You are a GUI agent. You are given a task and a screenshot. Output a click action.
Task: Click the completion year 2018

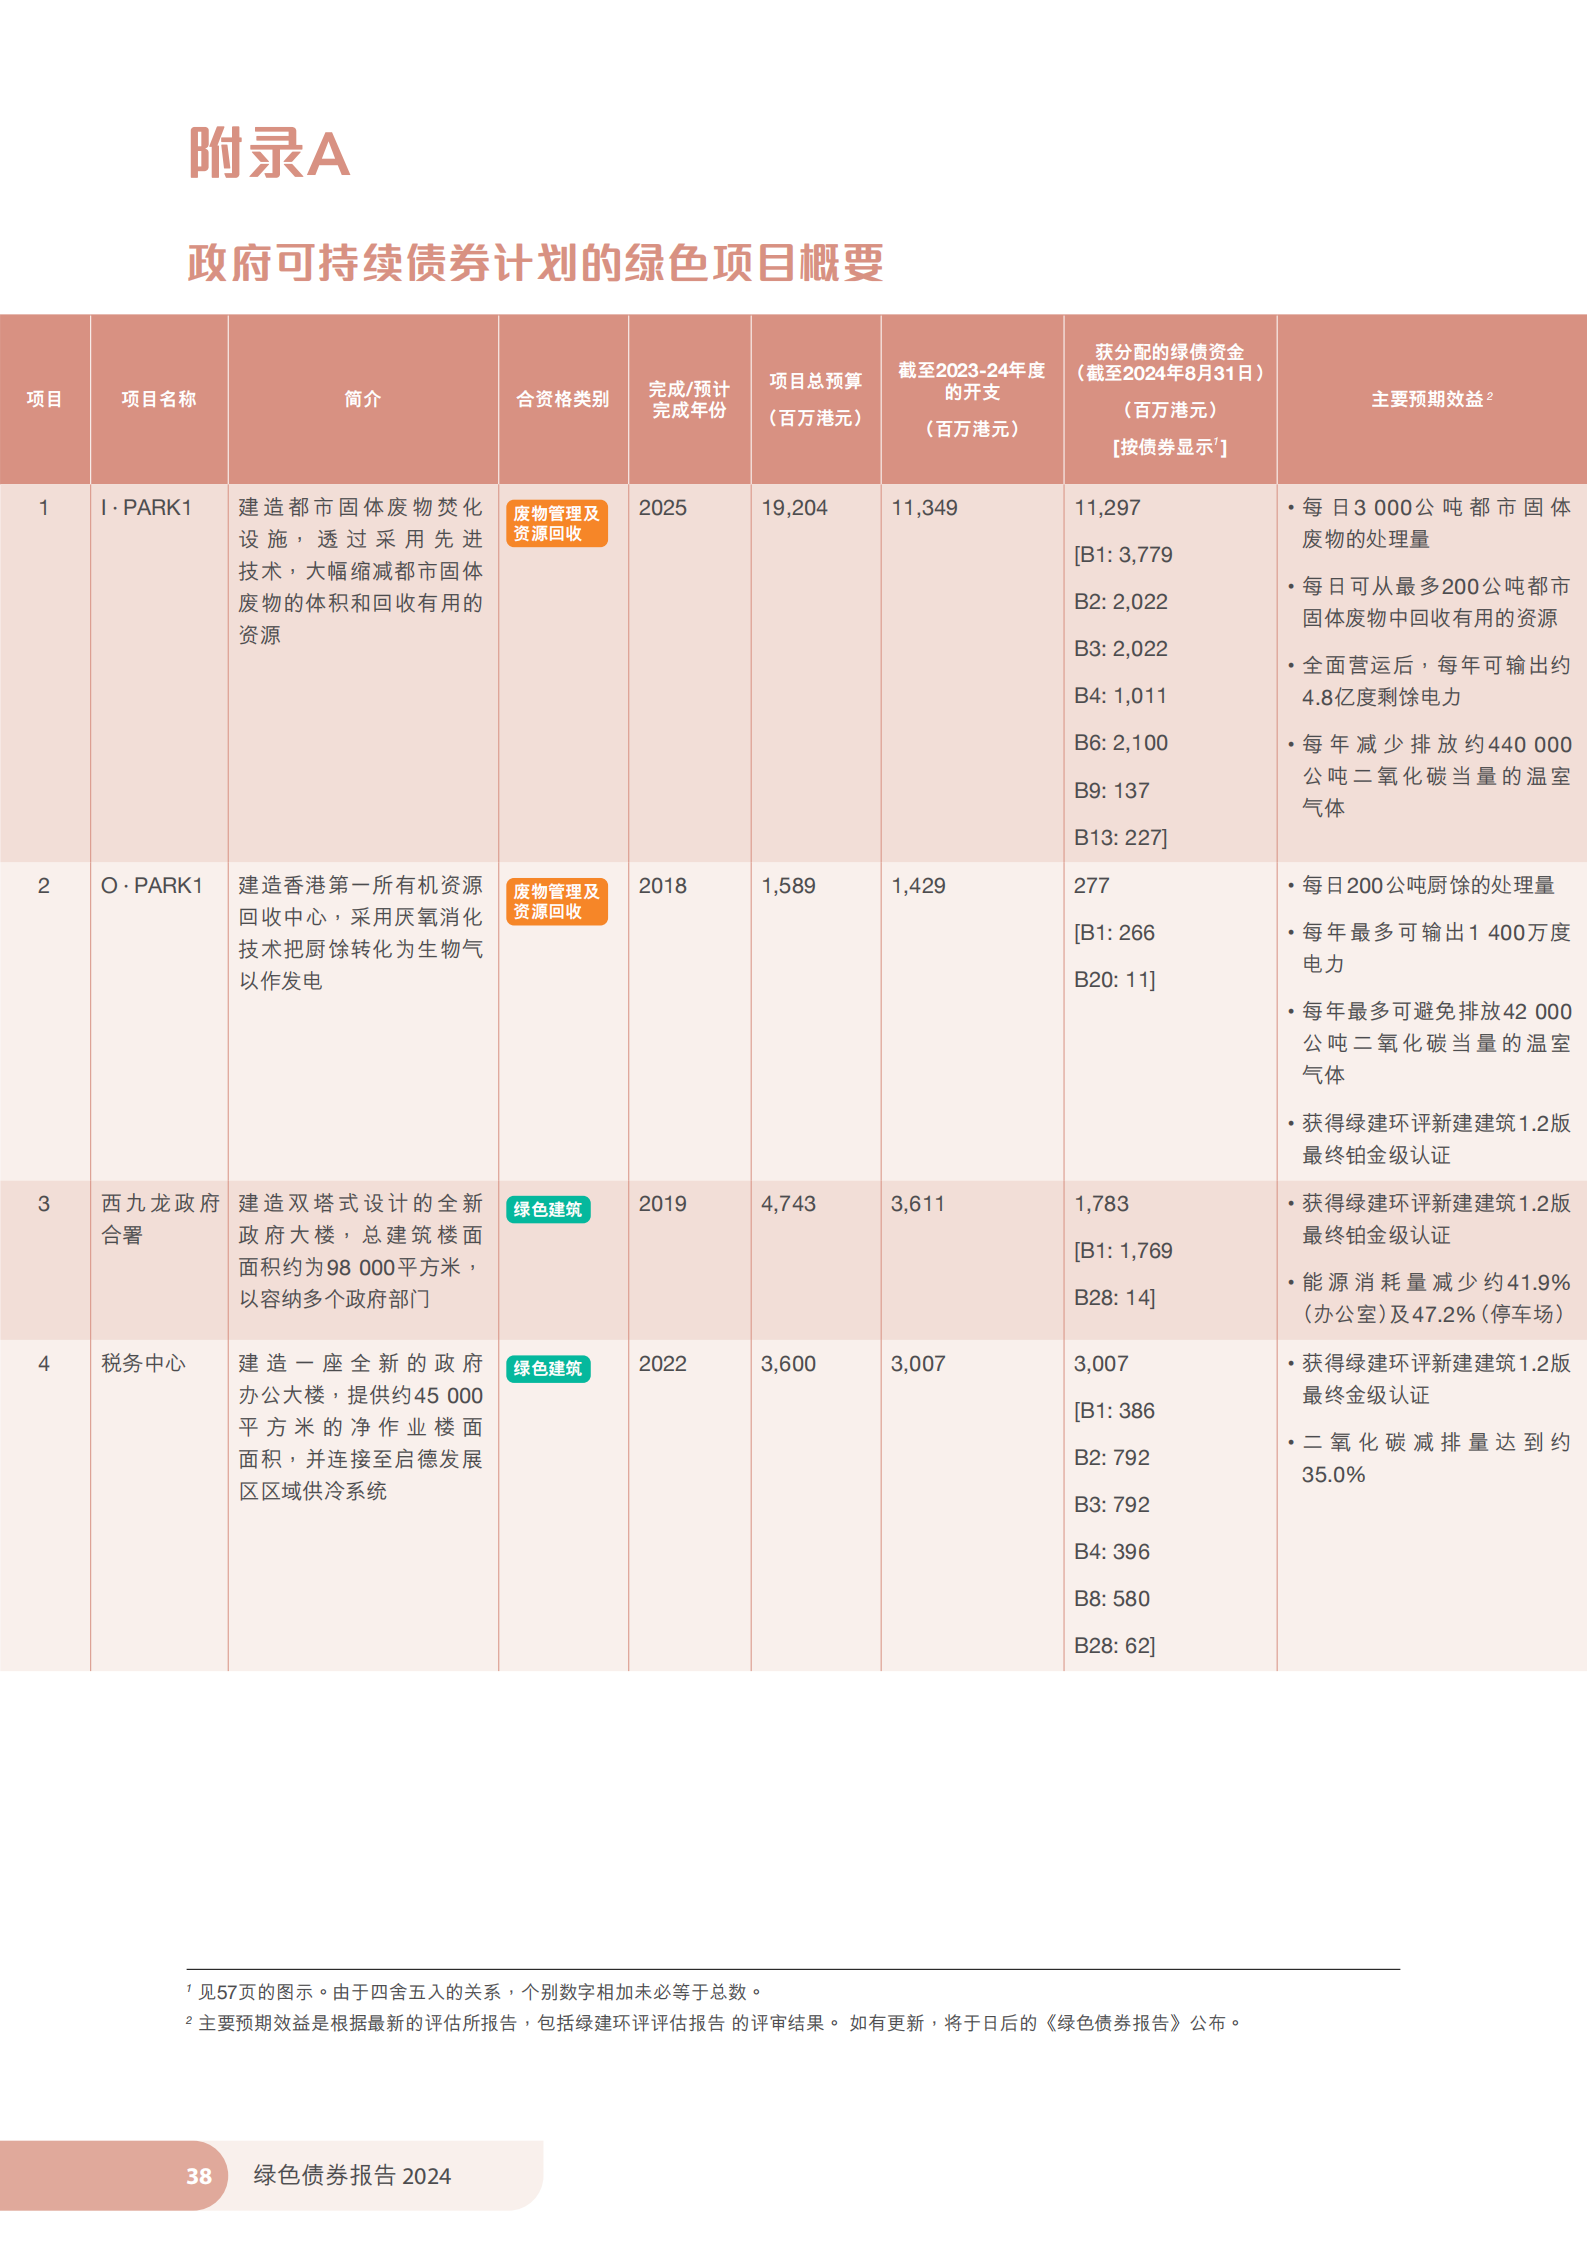point(663,885)
